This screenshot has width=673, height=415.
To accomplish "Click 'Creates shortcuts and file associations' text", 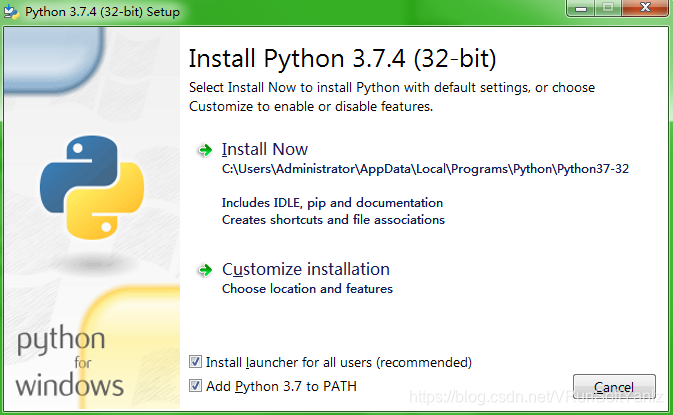I will (x=333, y=220).
